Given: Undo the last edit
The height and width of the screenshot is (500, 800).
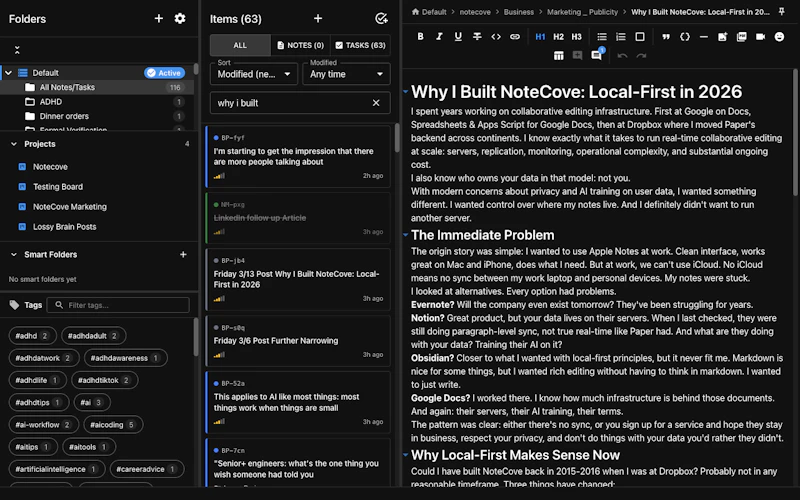Looking at the screenshot, I should point(622,55).
